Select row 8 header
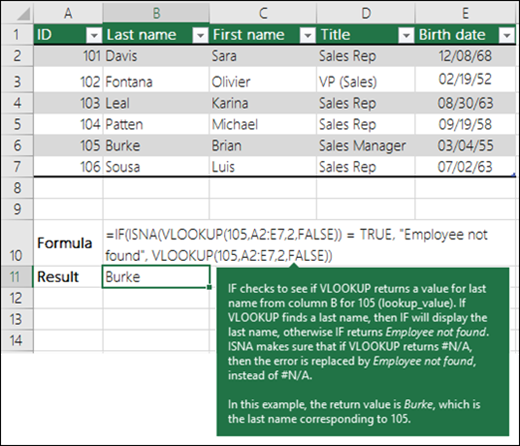This screenshot has height=446, width=520. [x=17, y=188]
